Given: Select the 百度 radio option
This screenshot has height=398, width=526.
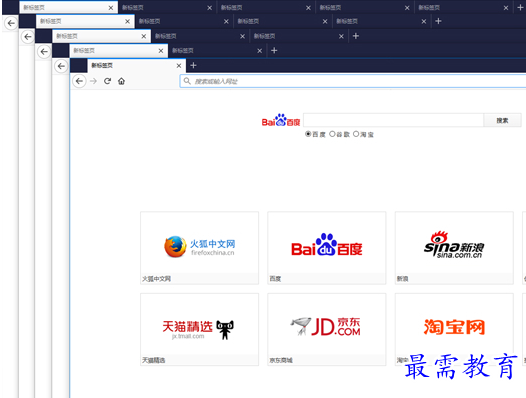Looking at the screenshot, I should coord(308,134).
